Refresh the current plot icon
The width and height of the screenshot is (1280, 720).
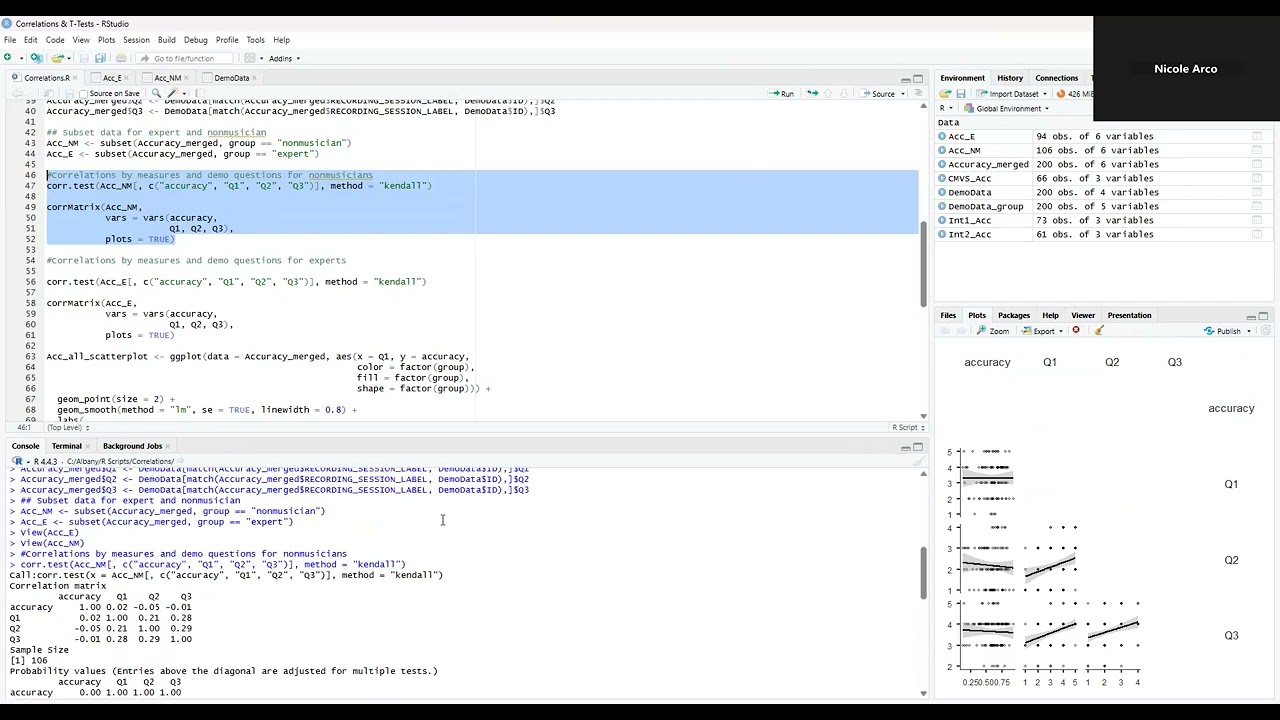click(1265, 331)
